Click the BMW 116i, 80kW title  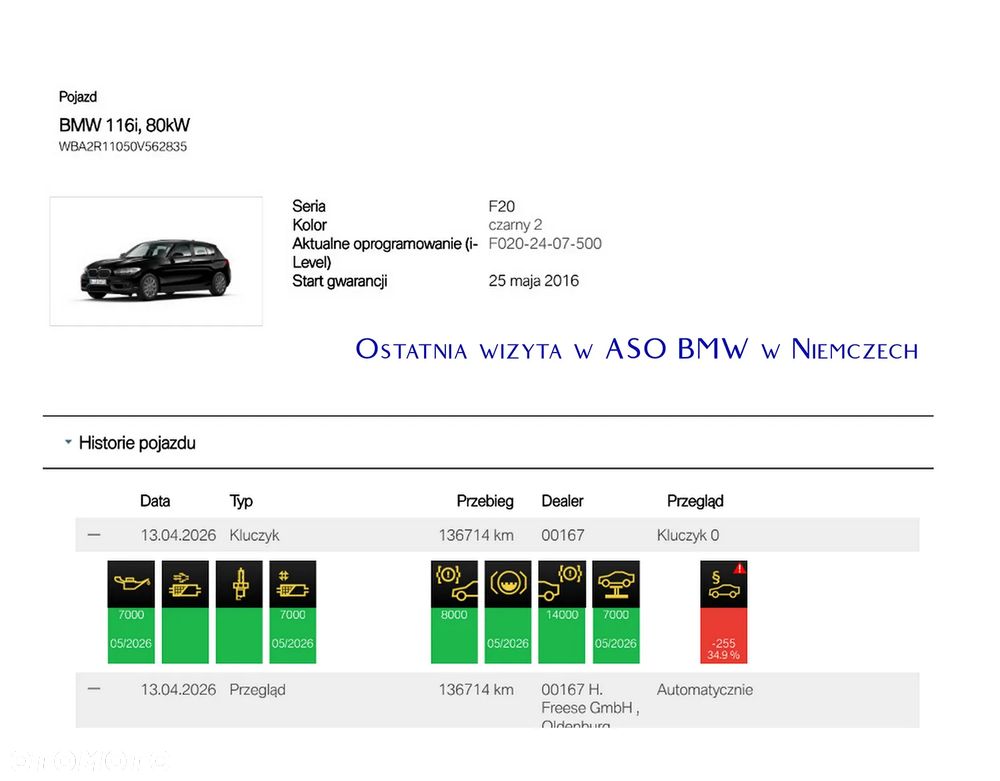tap(124, 125)
